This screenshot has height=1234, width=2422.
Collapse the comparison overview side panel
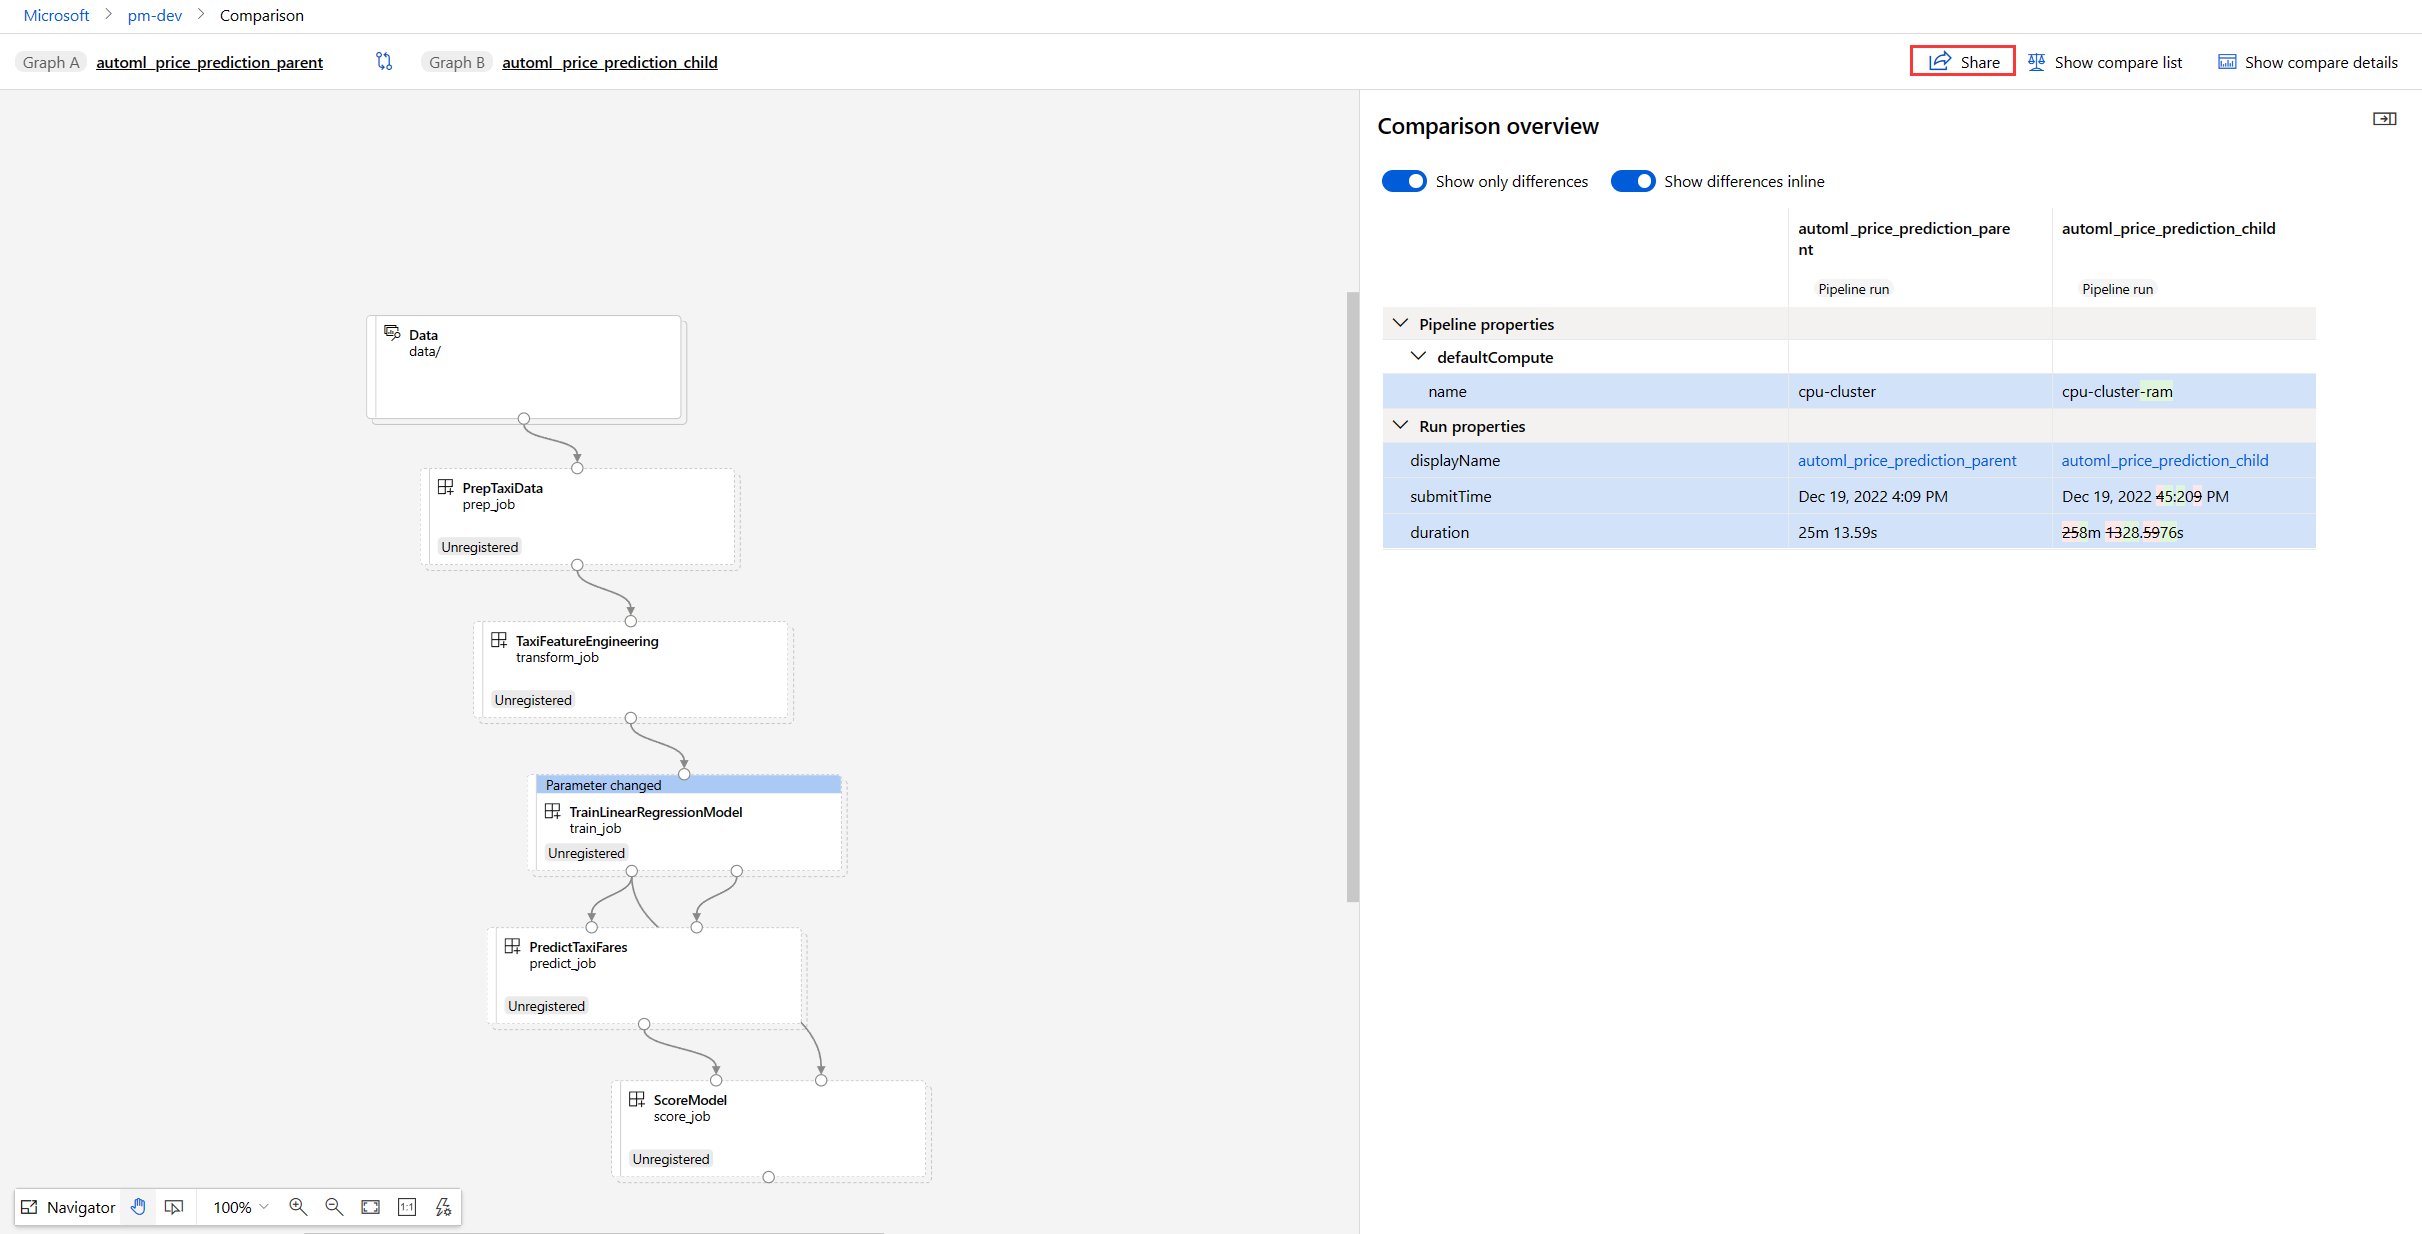(2384, 119)
